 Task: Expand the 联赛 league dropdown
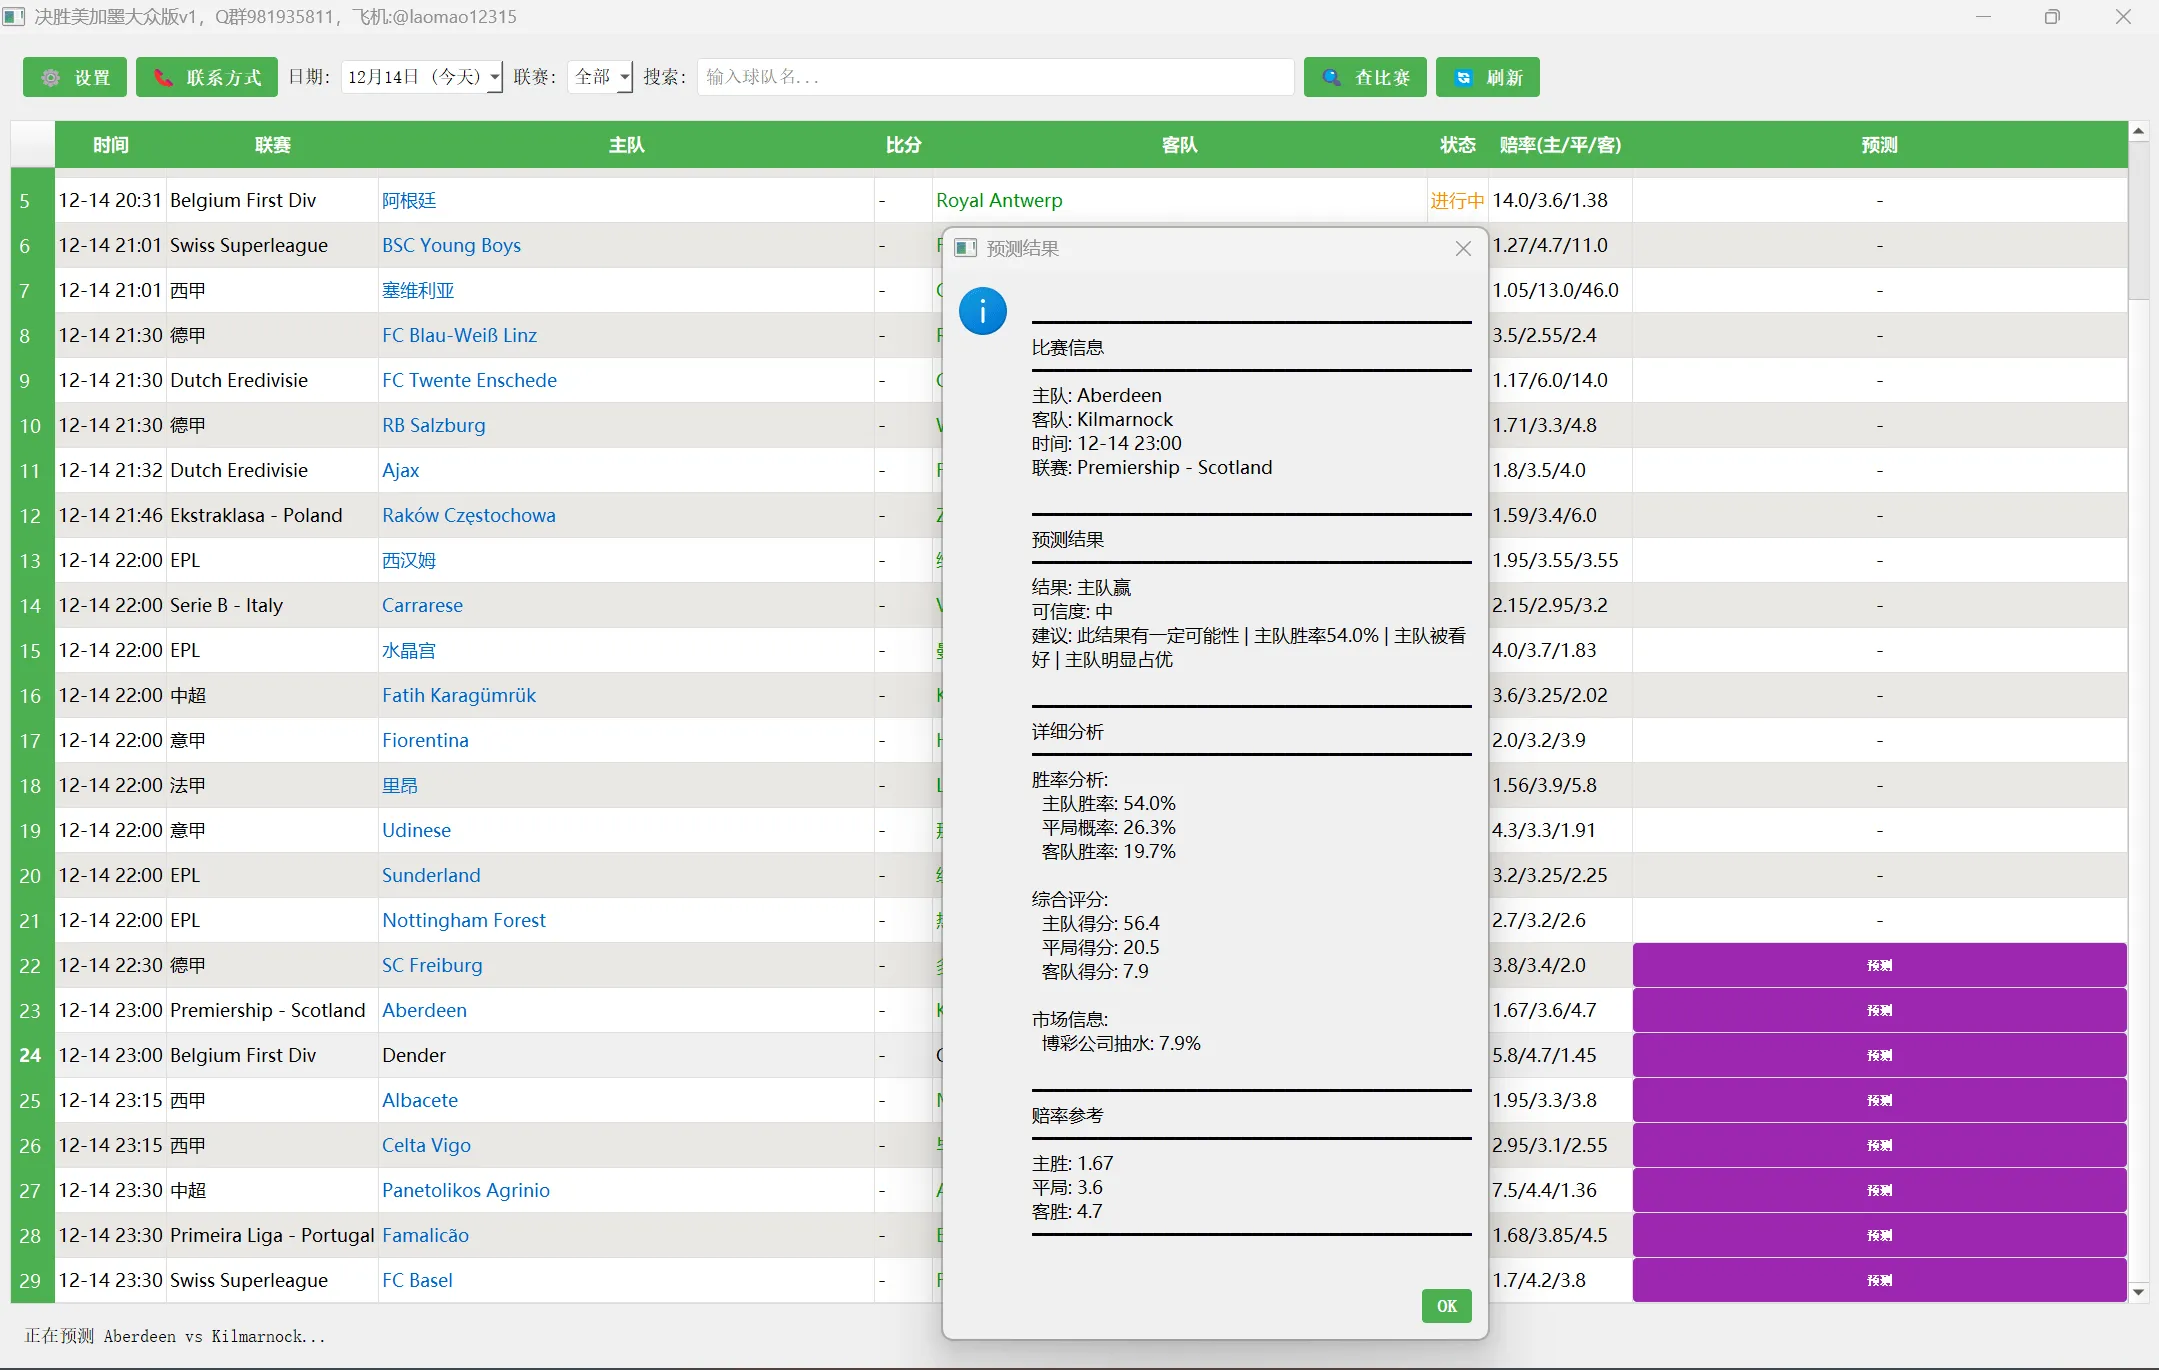(x=625, y=78)
